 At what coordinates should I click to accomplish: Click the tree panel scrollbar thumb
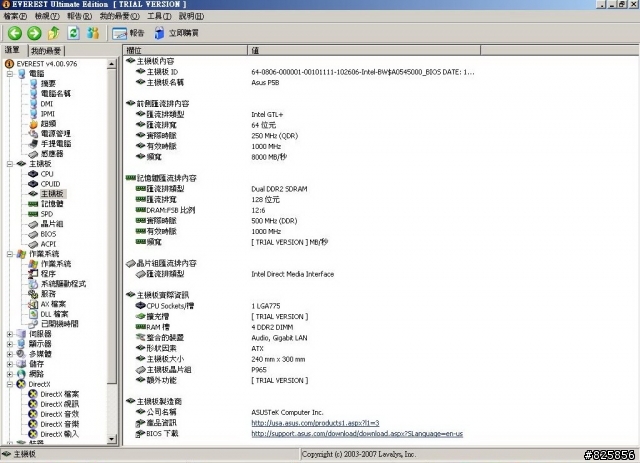111,226
